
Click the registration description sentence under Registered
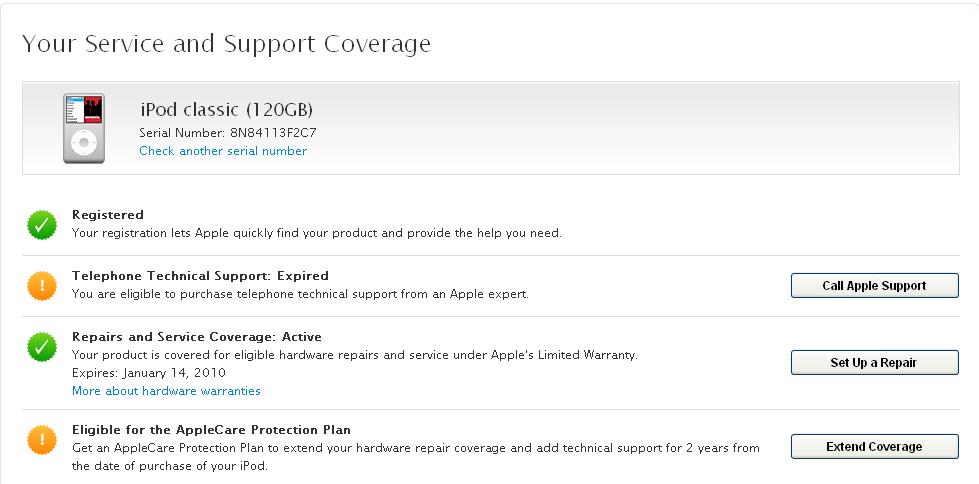(x=317, y=234)
